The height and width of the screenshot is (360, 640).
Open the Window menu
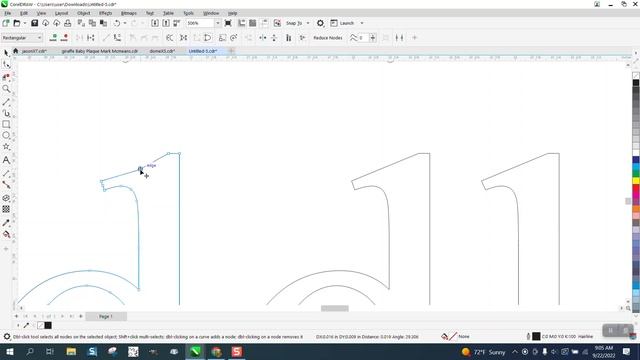211,13
